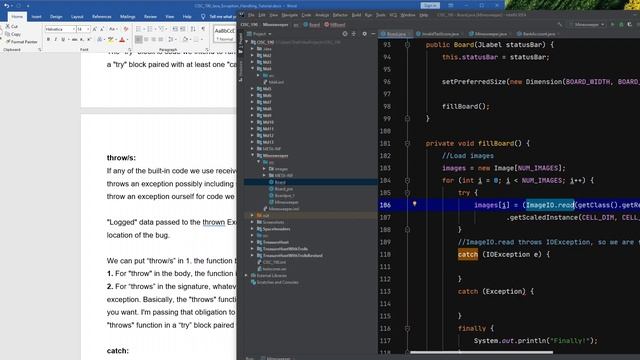640x360 pixels.
Task: Click Minesweeper in the IntelliJ breadcrumb bar
Action: [276, 24]
